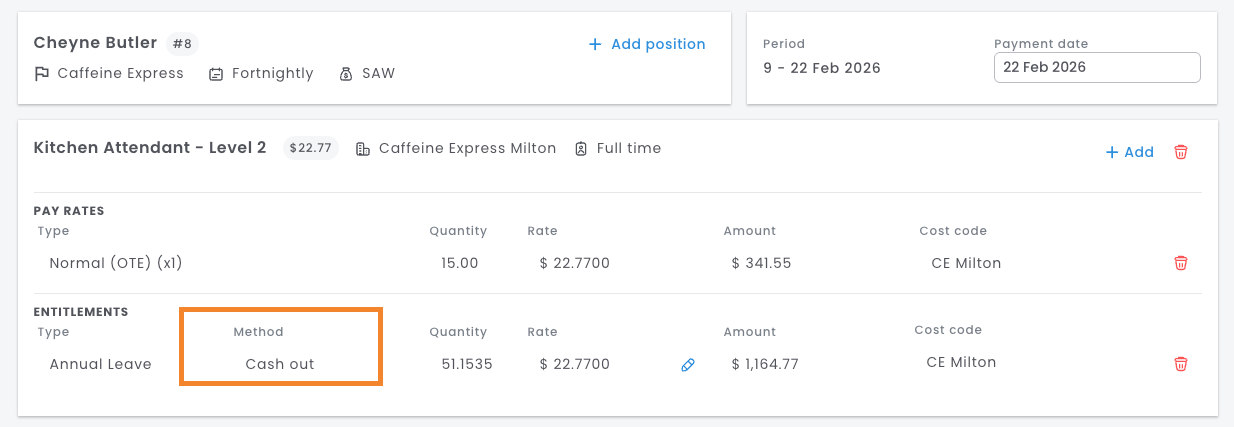Edit the 51.1535 Annual Leave quantity
The height and width of the screenshot is (427, 1234).
click(x=467, y=364)
